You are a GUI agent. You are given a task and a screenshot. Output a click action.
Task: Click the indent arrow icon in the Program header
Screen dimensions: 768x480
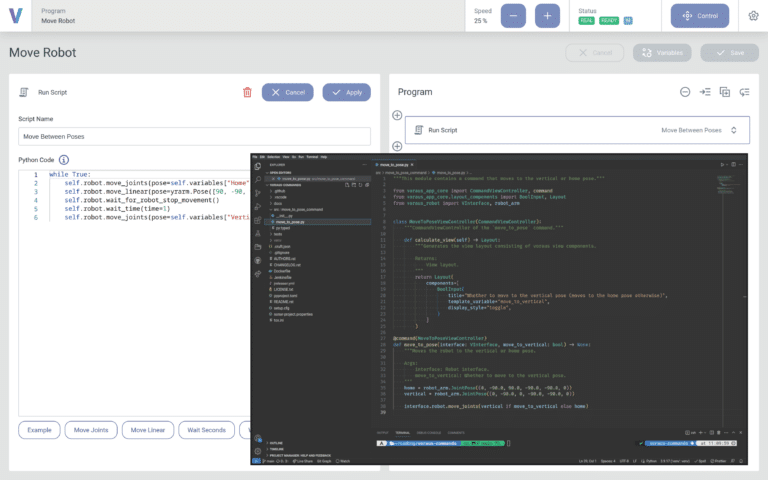(x=705, y=92)
